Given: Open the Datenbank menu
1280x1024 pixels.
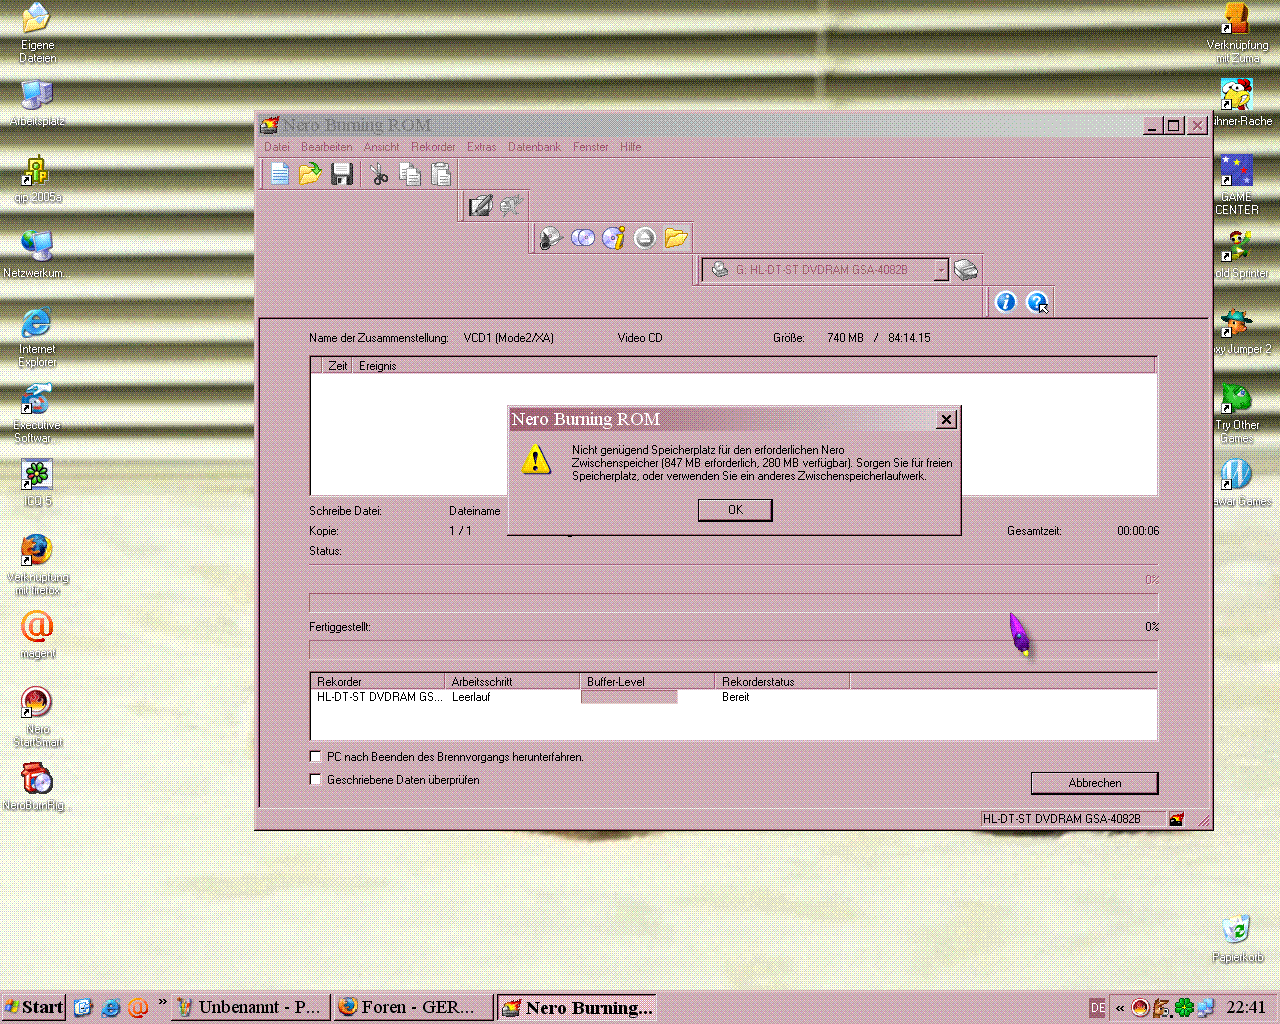Looking at the screenshot, I should coord(534,147).
